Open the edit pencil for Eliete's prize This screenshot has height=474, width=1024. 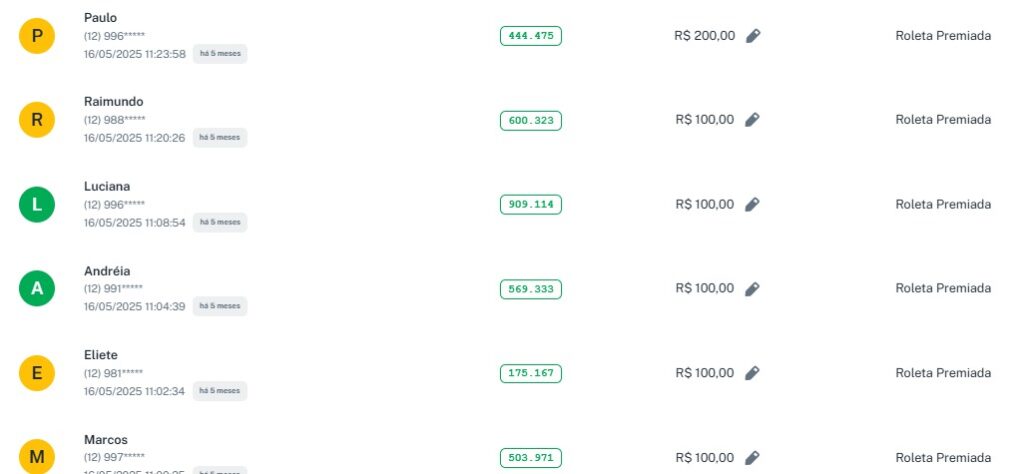753,373
